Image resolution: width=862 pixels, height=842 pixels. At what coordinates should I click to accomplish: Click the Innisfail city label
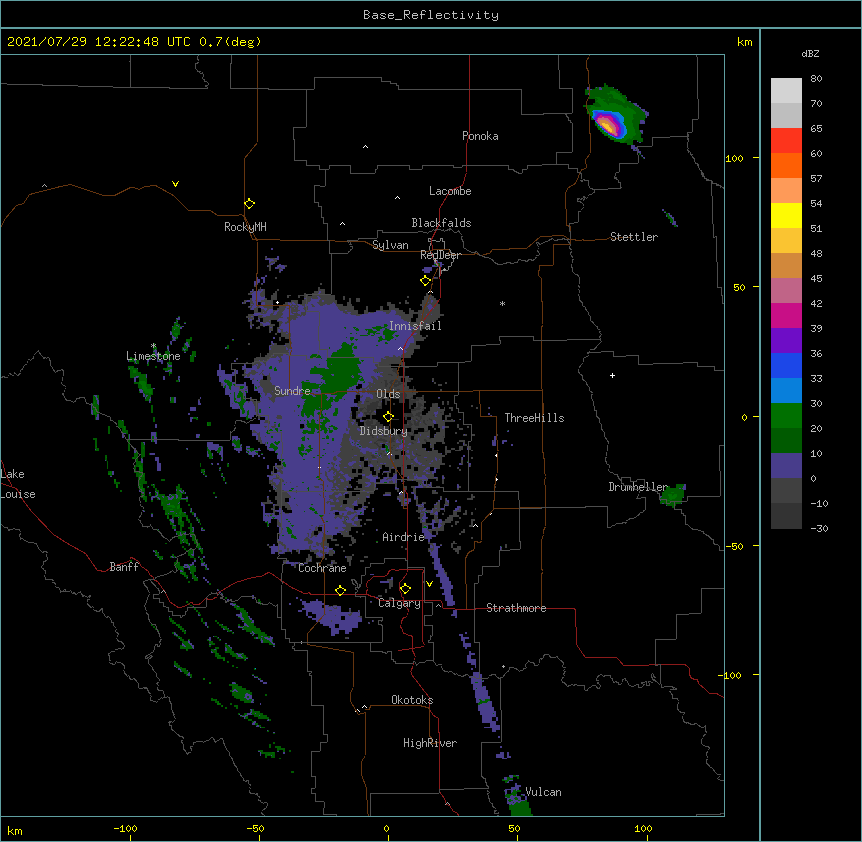(415, 326)
